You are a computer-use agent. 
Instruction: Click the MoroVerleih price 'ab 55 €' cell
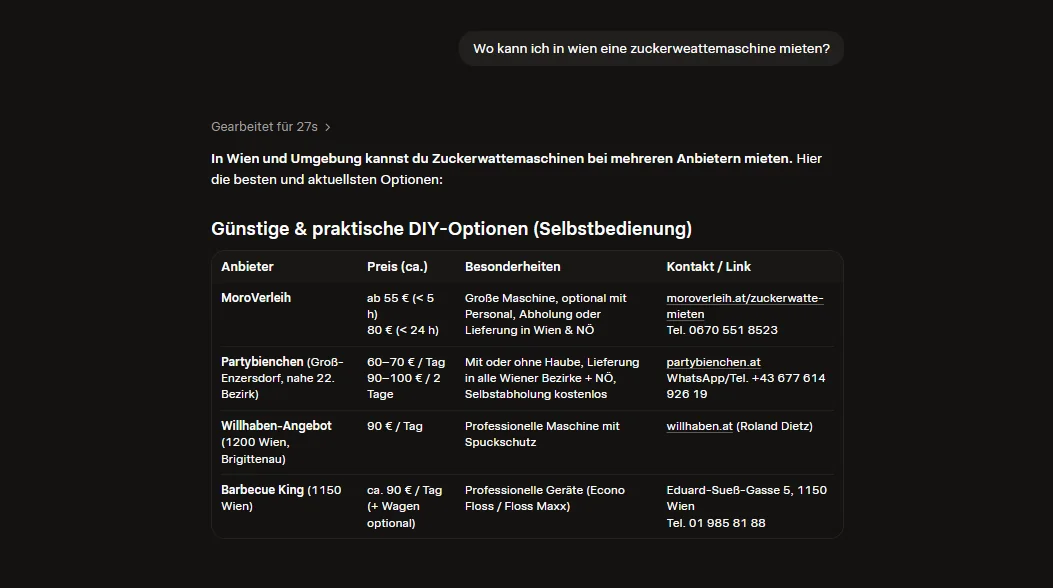pos(402,314)
